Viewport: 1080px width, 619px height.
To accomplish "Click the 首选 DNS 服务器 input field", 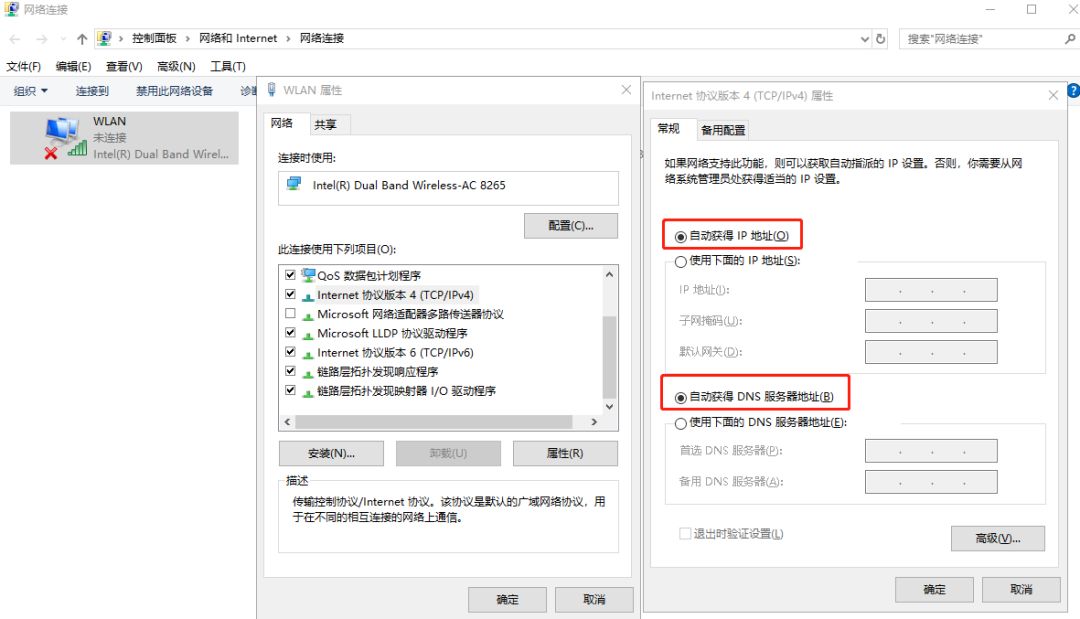I will (931, 451).
